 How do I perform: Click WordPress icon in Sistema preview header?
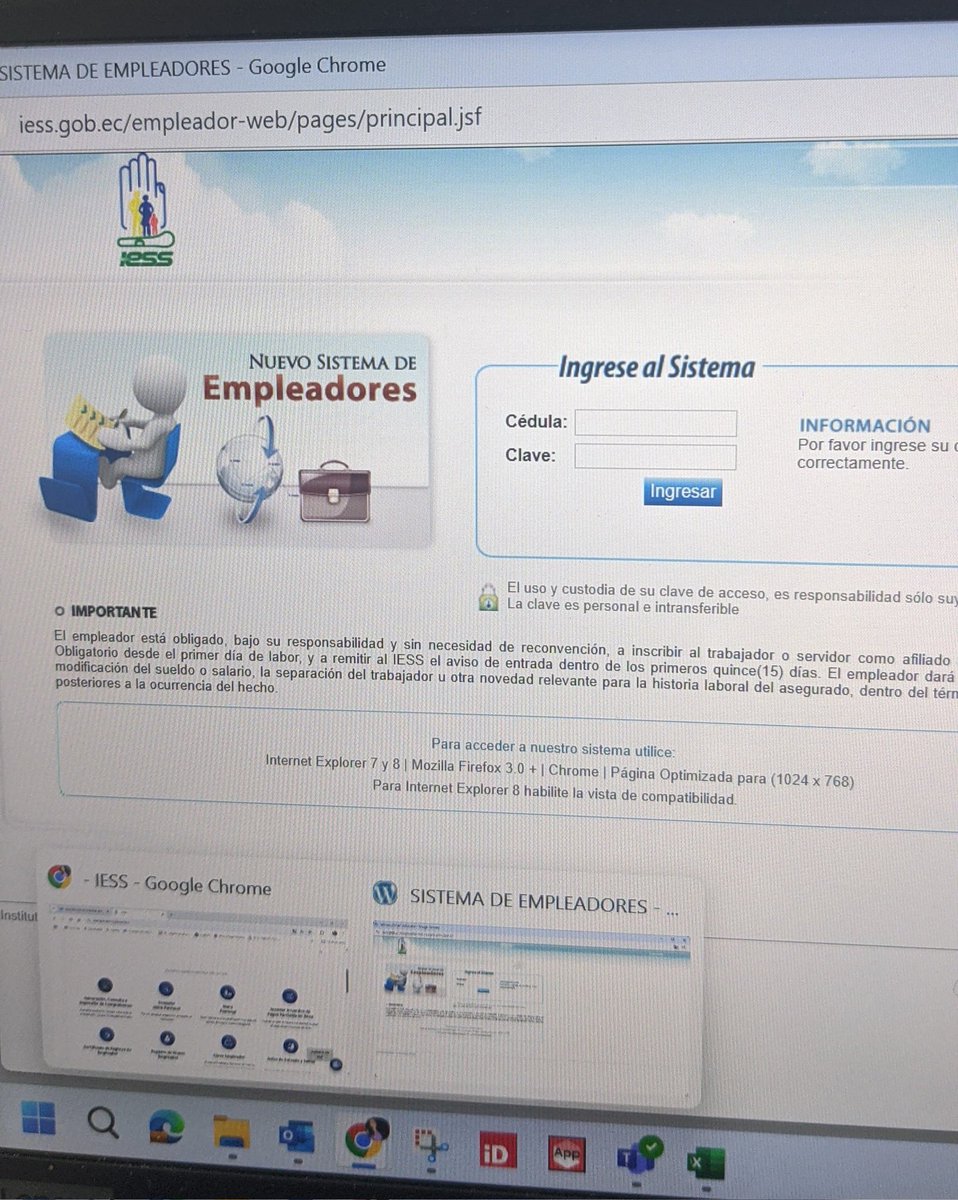pos(384,893)
